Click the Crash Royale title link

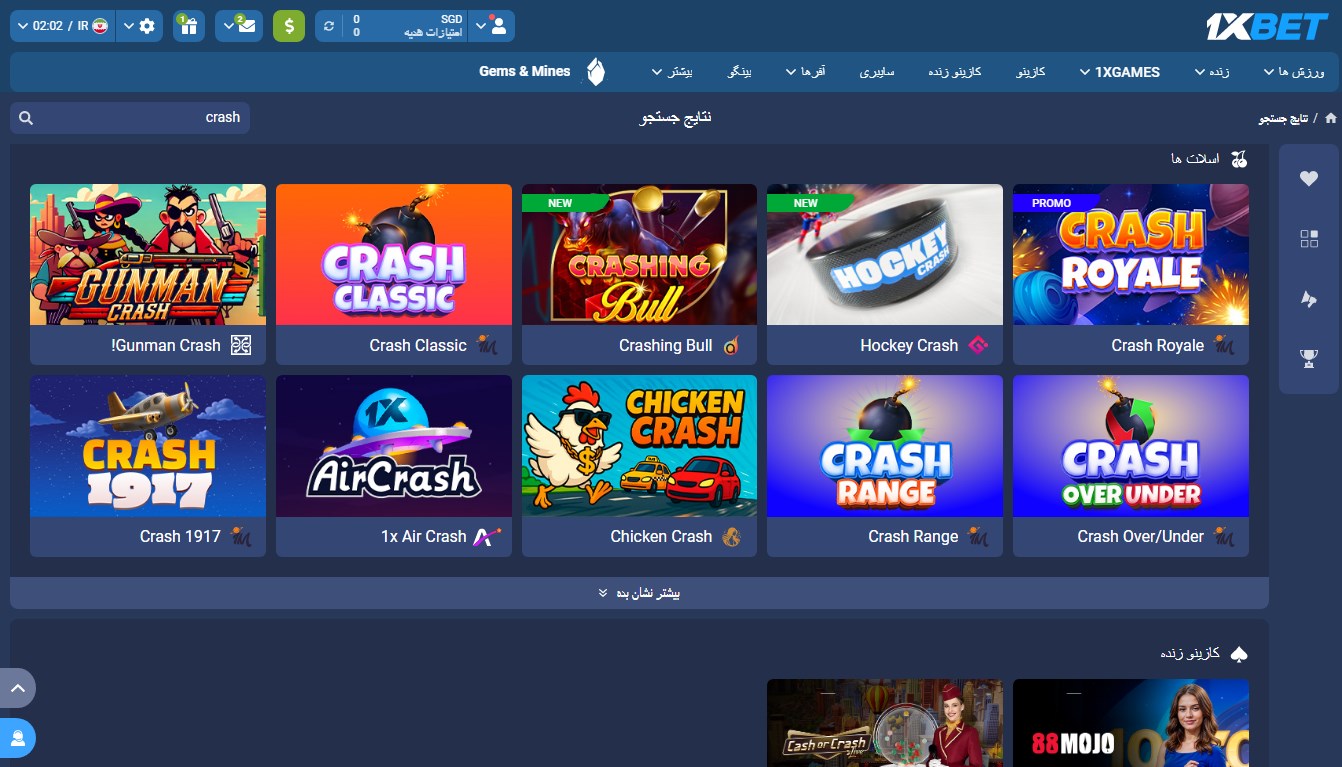[1157, 345]
